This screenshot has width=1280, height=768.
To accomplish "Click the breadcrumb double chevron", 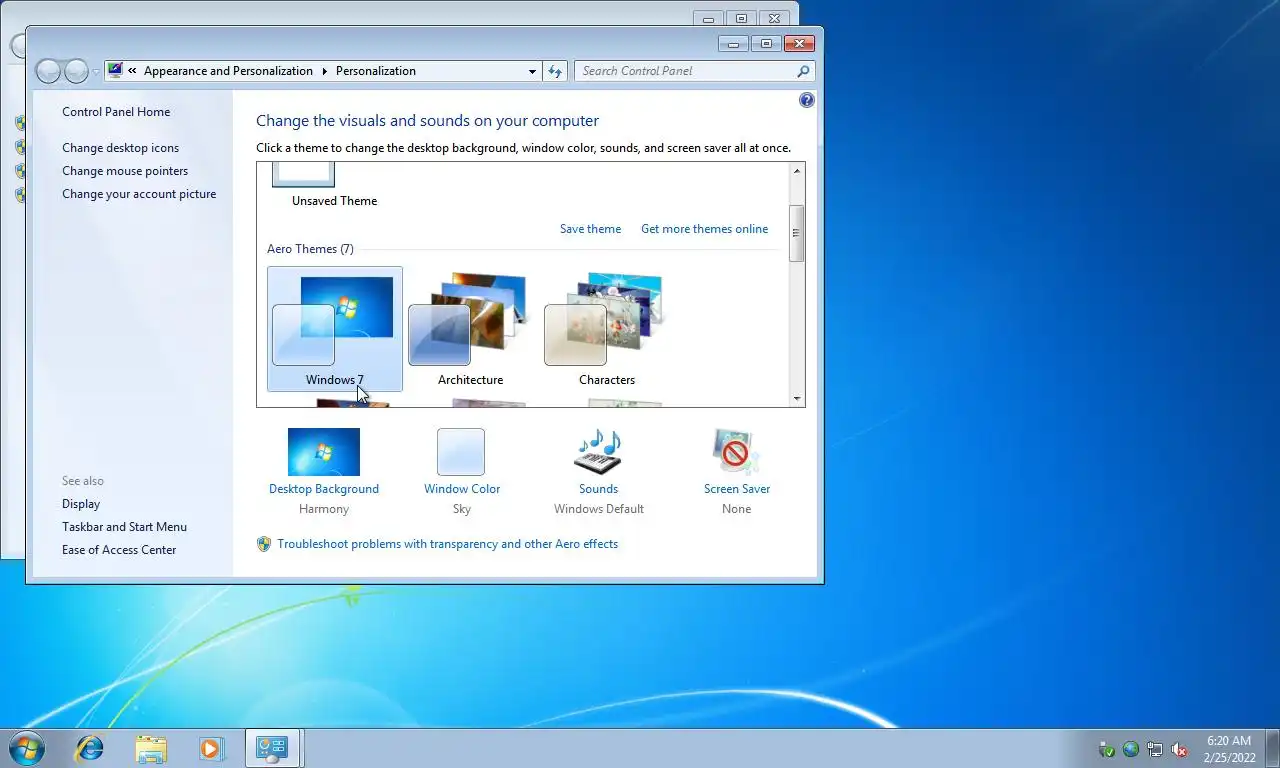I will 132,71.
